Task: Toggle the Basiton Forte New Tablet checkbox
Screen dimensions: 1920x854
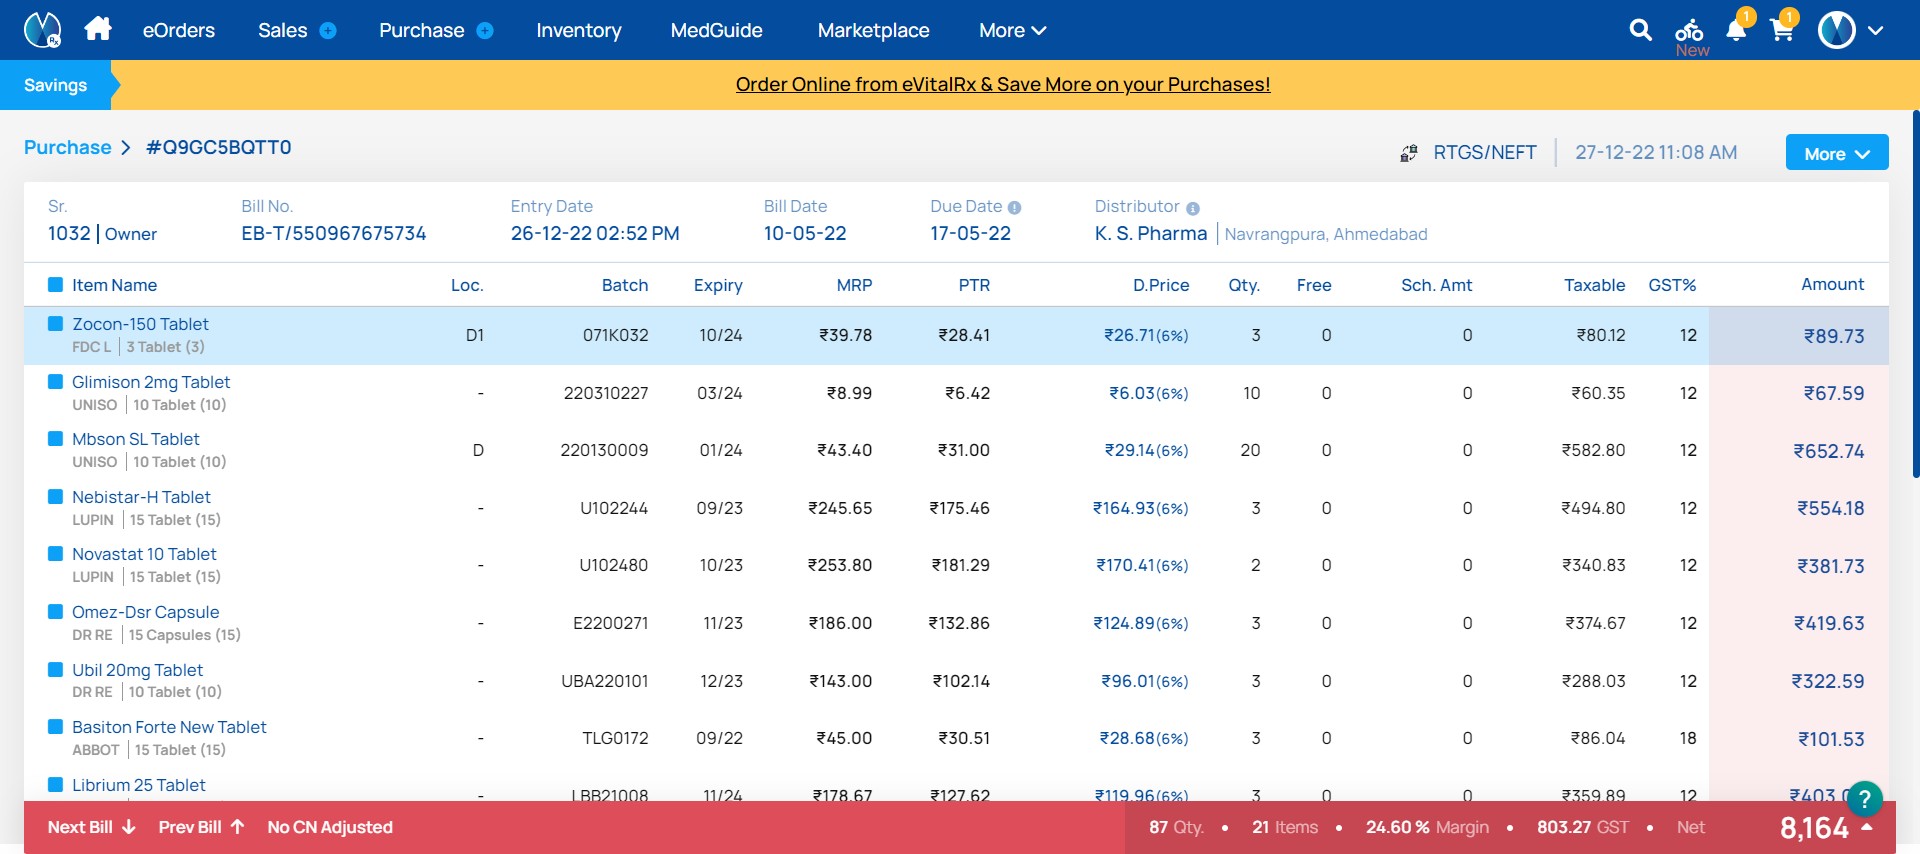Action: coord(56,727)
